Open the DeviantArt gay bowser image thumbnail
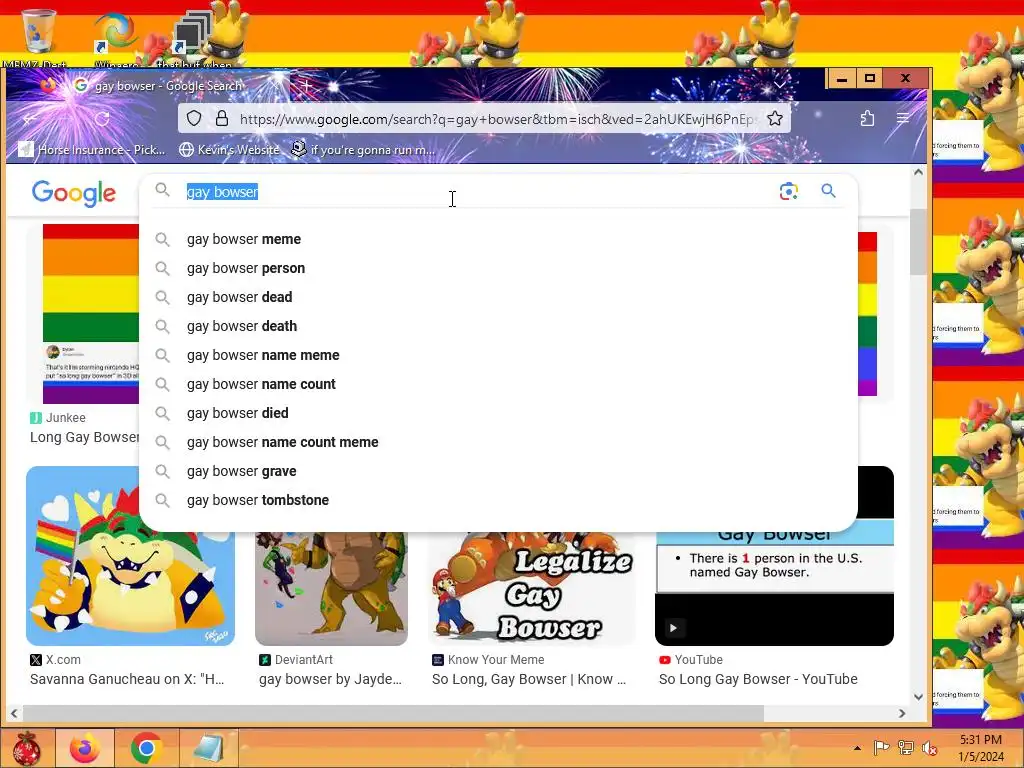The width and height of the screenshot is (1024, 768). [331, 588]
